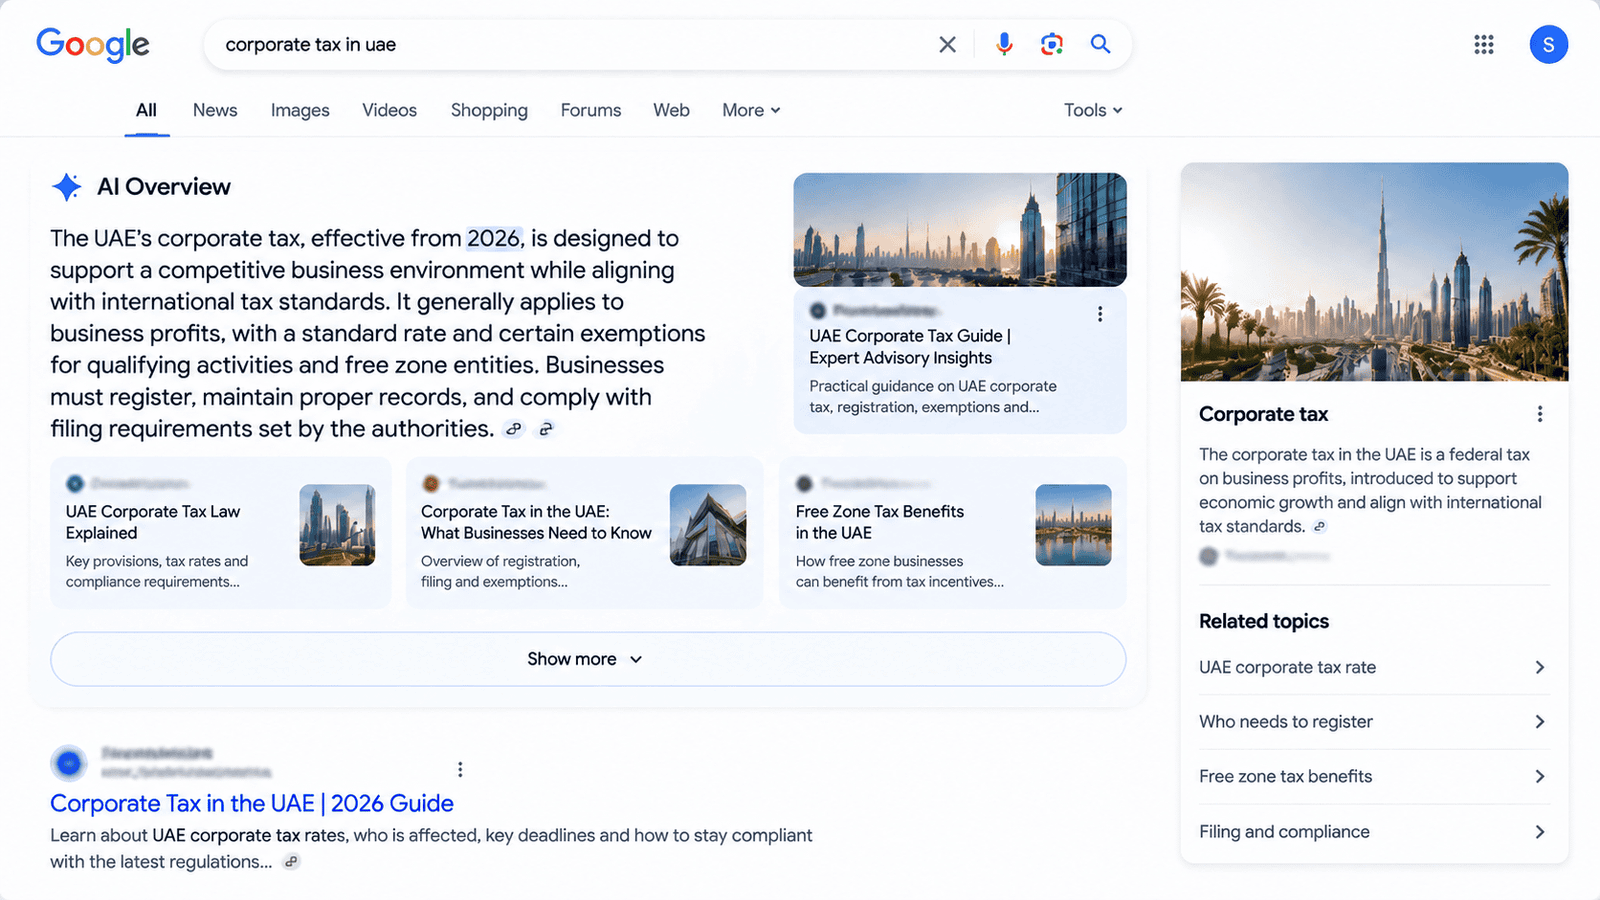The height and width of the screenshot is (900, 1600).
Task: Expand the AI Overview with Show more
Action: 588,659
